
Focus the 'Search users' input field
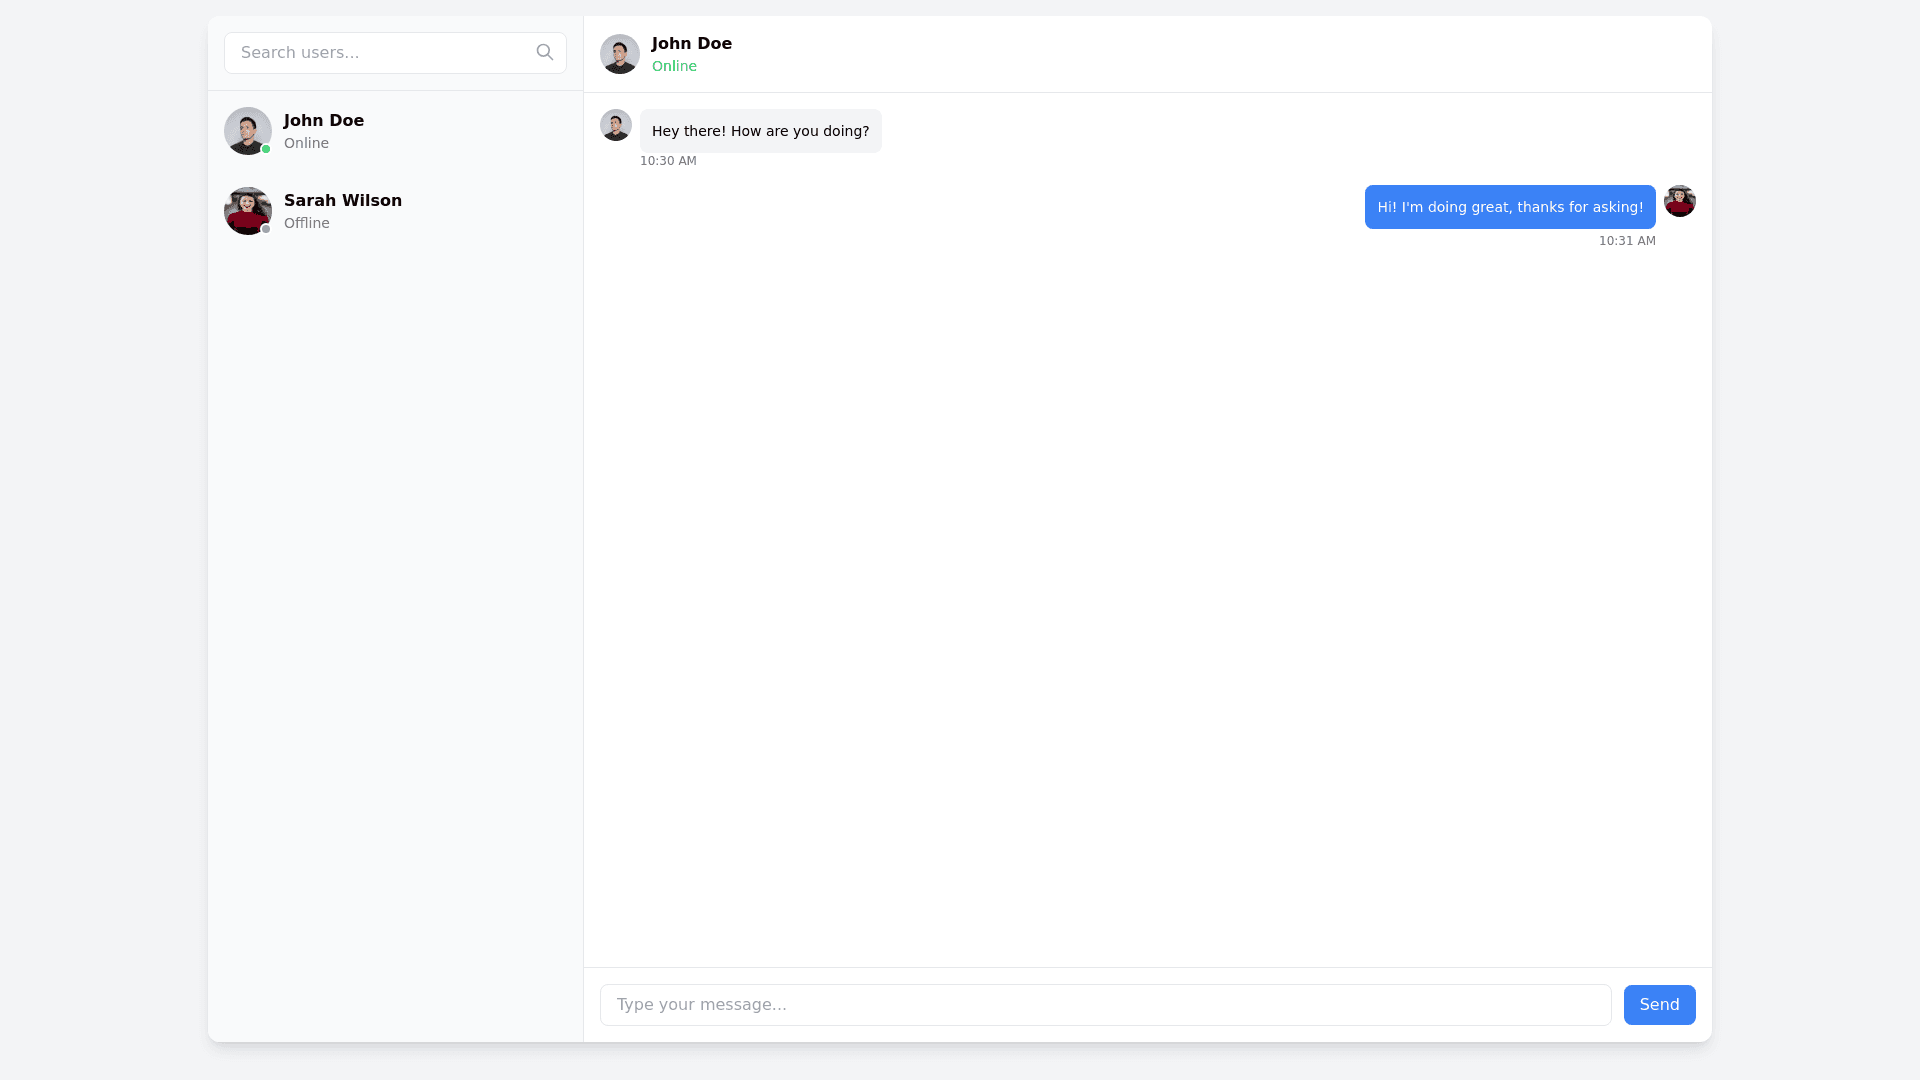click(x=380, y=53)
